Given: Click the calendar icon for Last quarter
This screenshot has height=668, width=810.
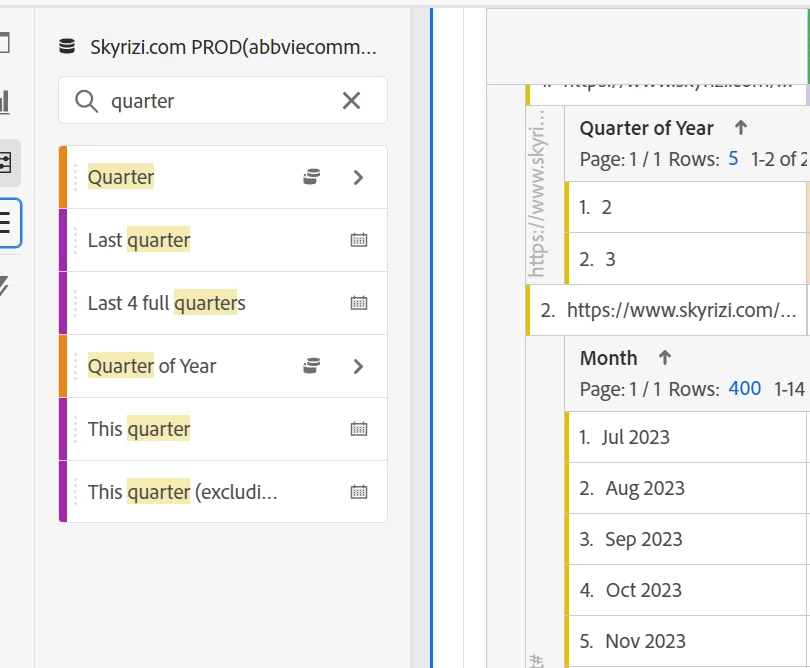Looking at the screenshot, I should pos(359,240).
